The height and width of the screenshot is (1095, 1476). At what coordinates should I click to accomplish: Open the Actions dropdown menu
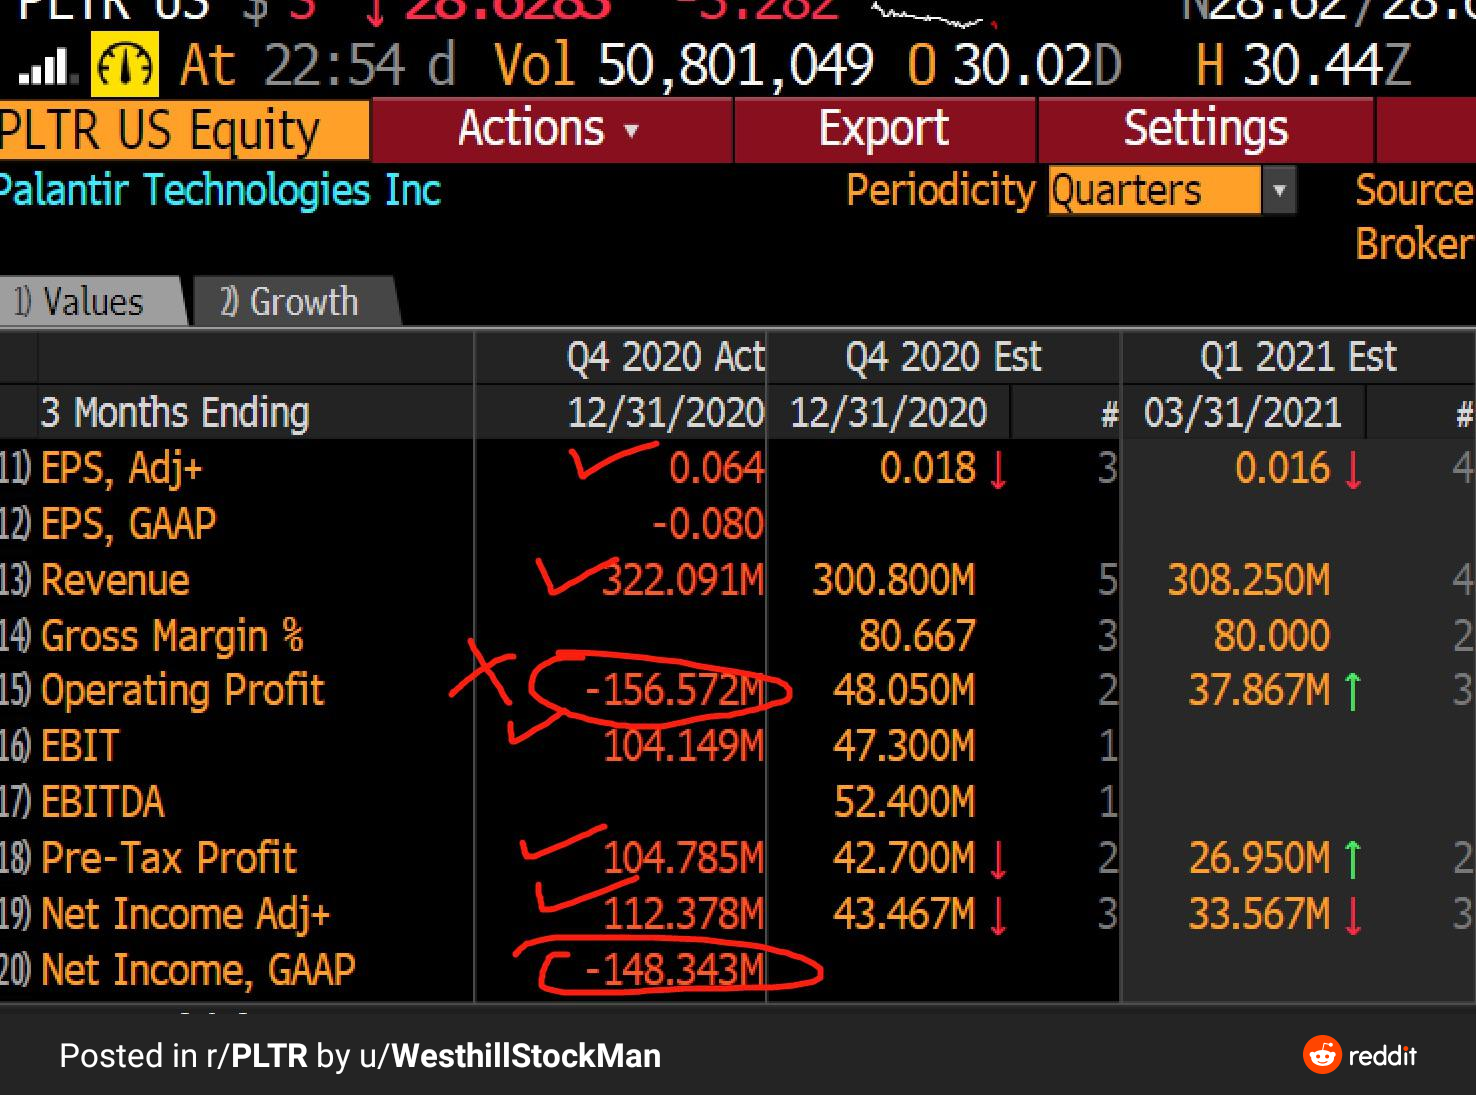tap(551, 129)
